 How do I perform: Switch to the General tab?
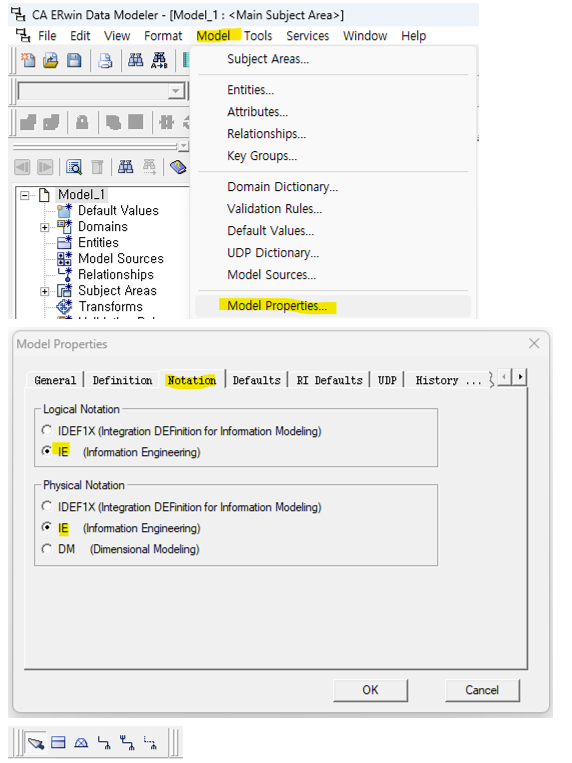tap(55, 380)
